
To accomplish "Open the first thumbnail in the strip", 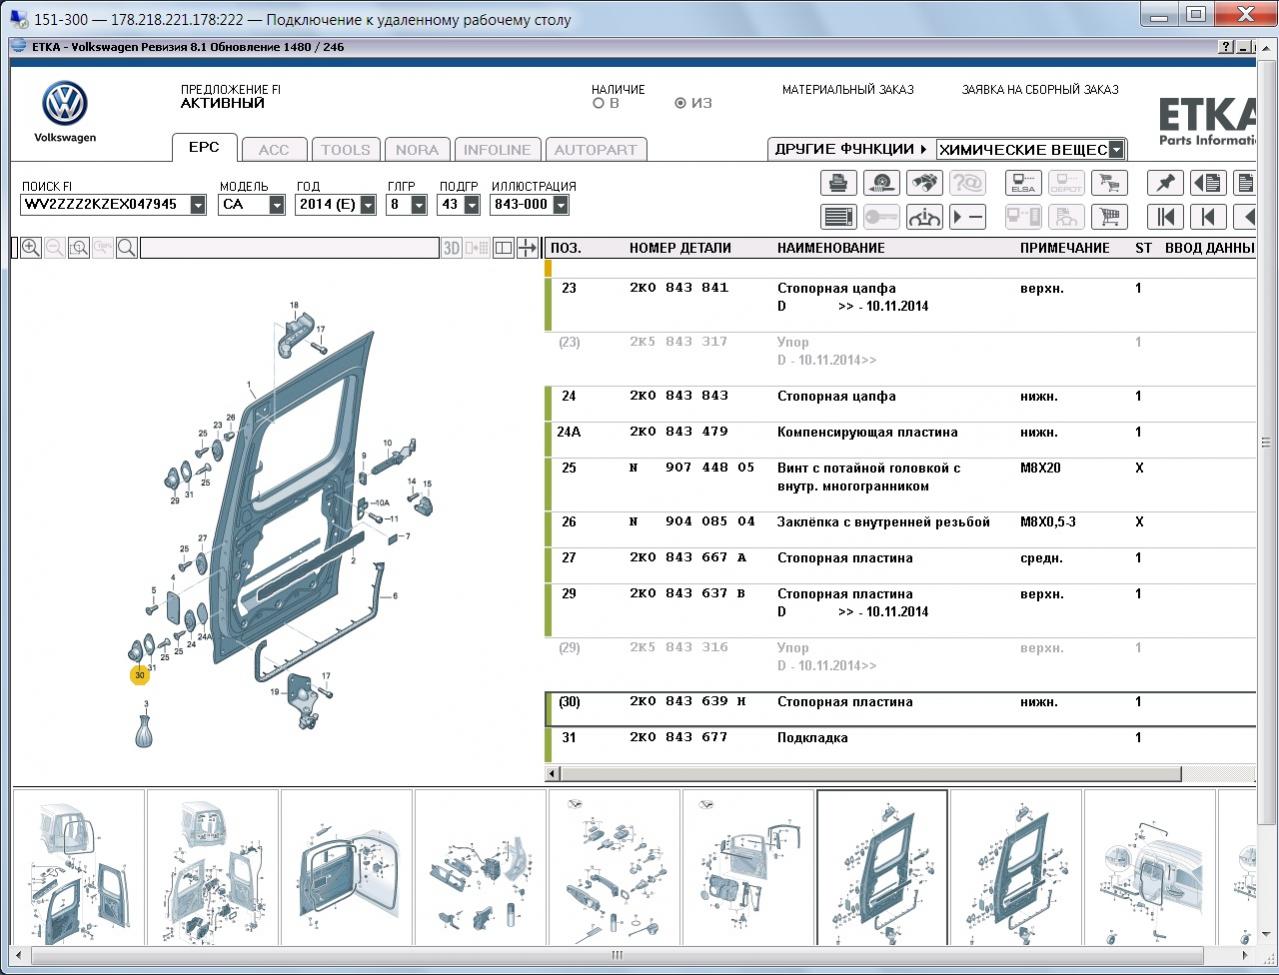I will tap(79, 867).
